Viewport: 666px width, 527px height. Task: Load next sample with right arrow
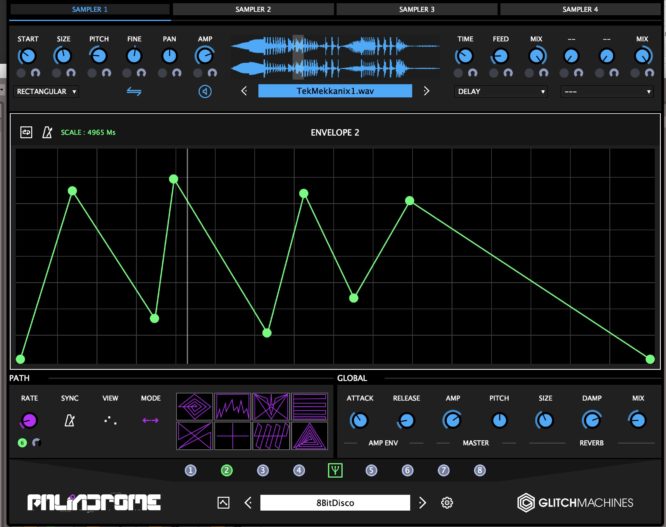(x=426, y=91)
